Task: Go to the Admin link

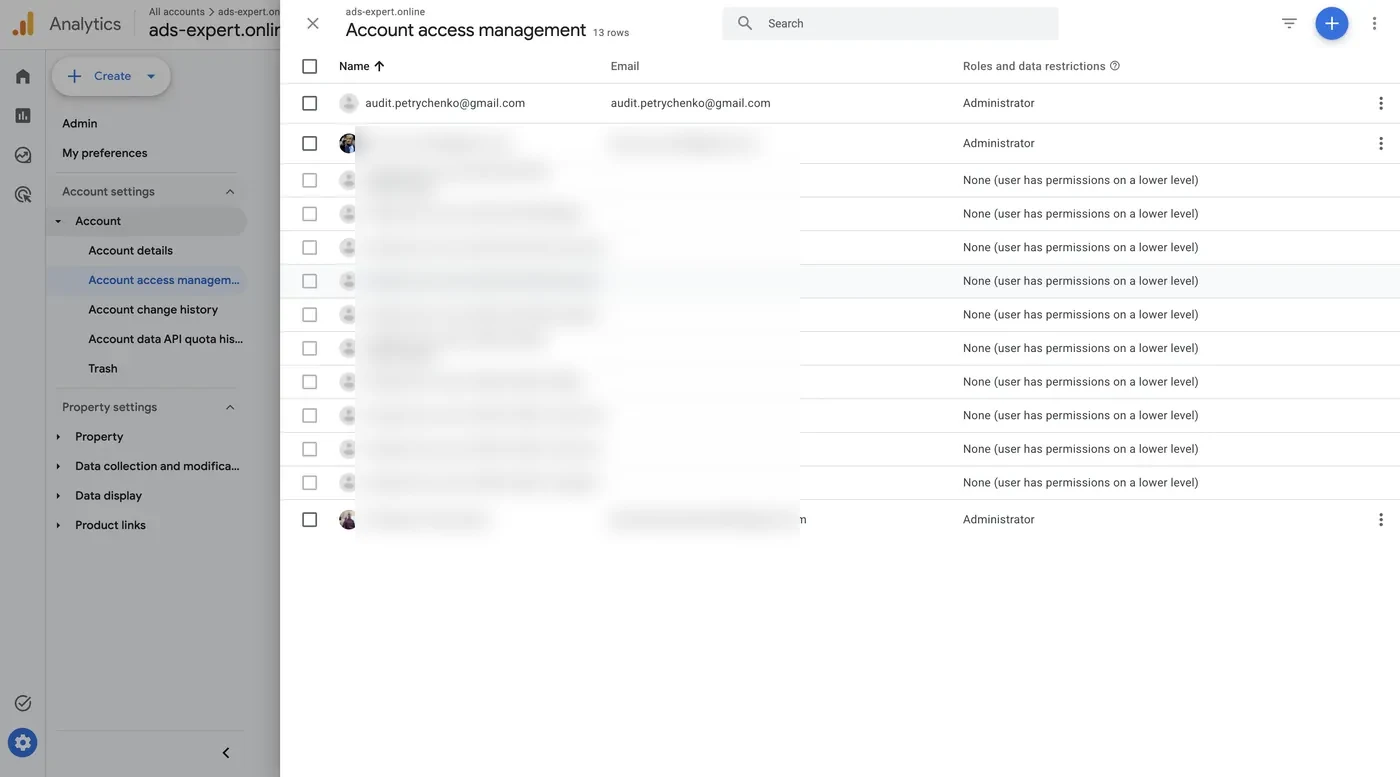Action: pyautogui.click(x=80, y=123)
